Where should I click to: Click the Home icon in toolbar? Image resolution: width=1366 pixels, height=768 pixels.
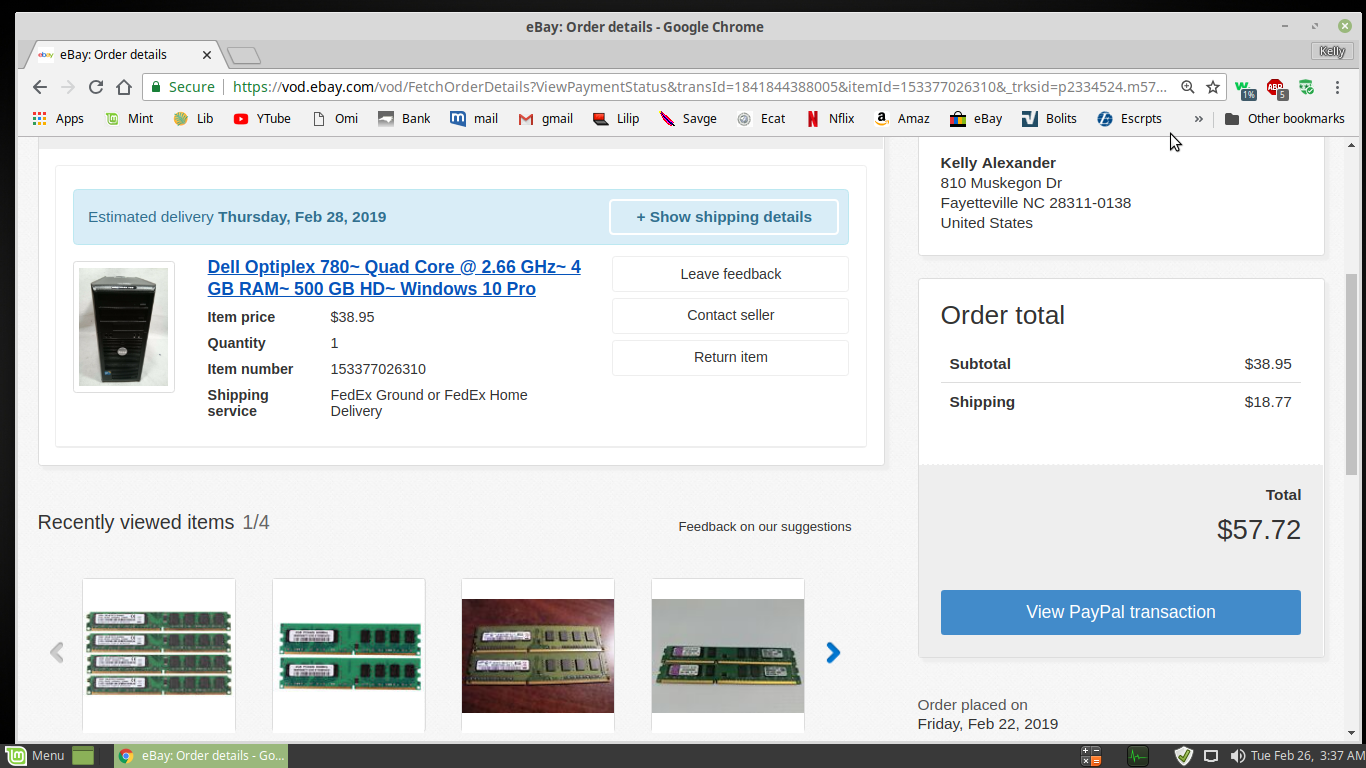click(124, 87)
